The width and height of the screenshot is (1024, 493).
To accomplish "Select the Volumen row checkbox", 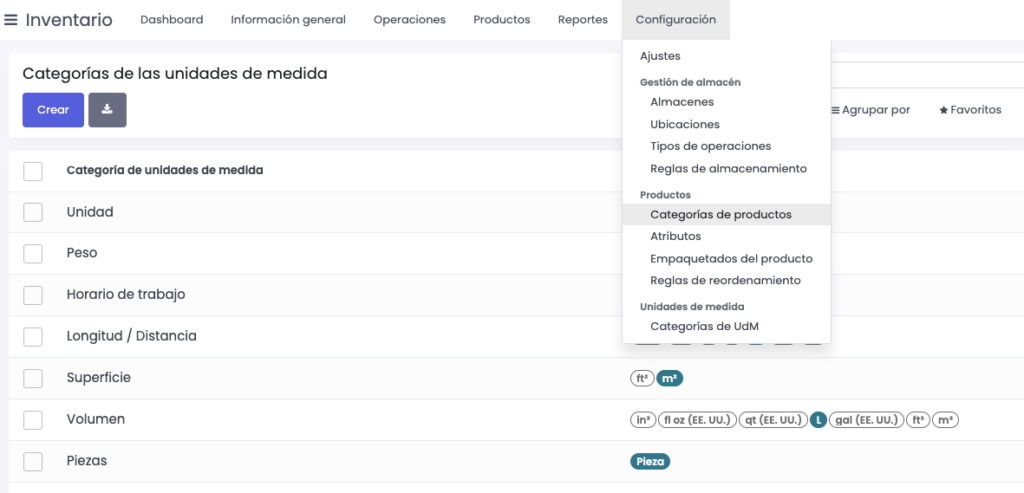I will click(33, 420).
